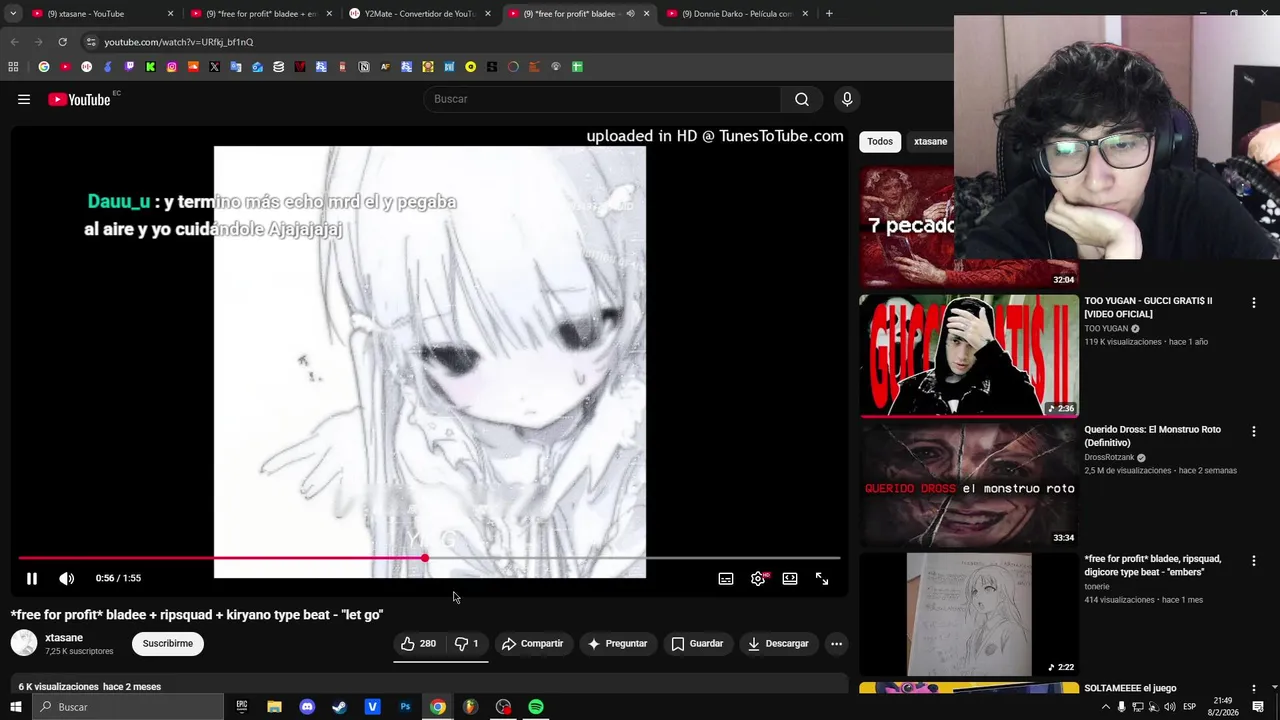The image size is (1280, 720).
Task: Click the DrossRotzank channel name
Action: pos(1109,458)
